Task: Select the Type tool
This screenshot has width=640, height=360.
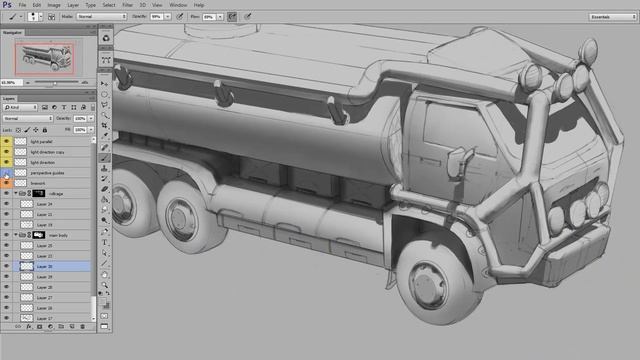Action: [x=105, y=242]
